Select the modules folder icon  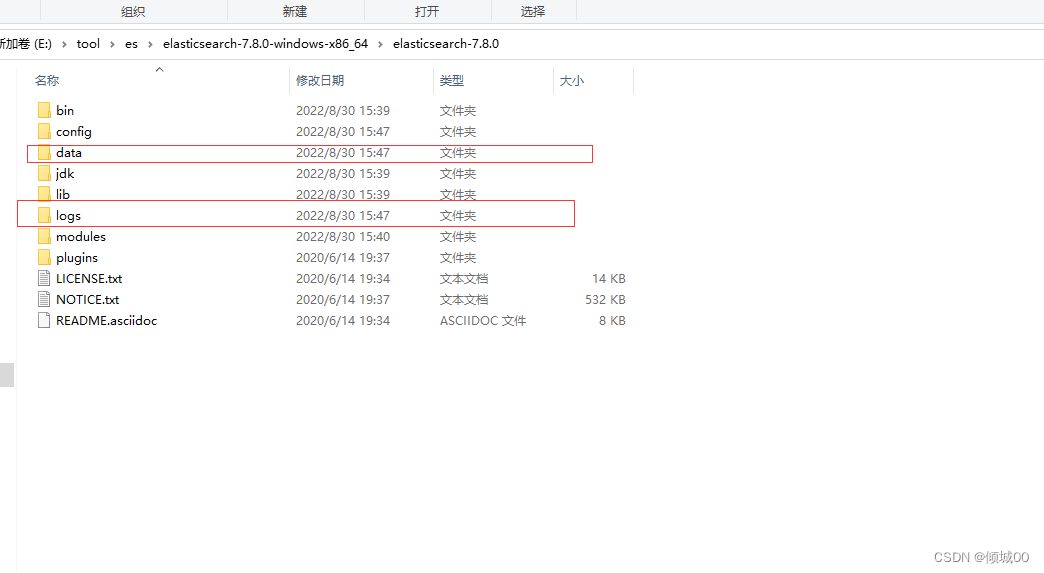coord(44,236)
